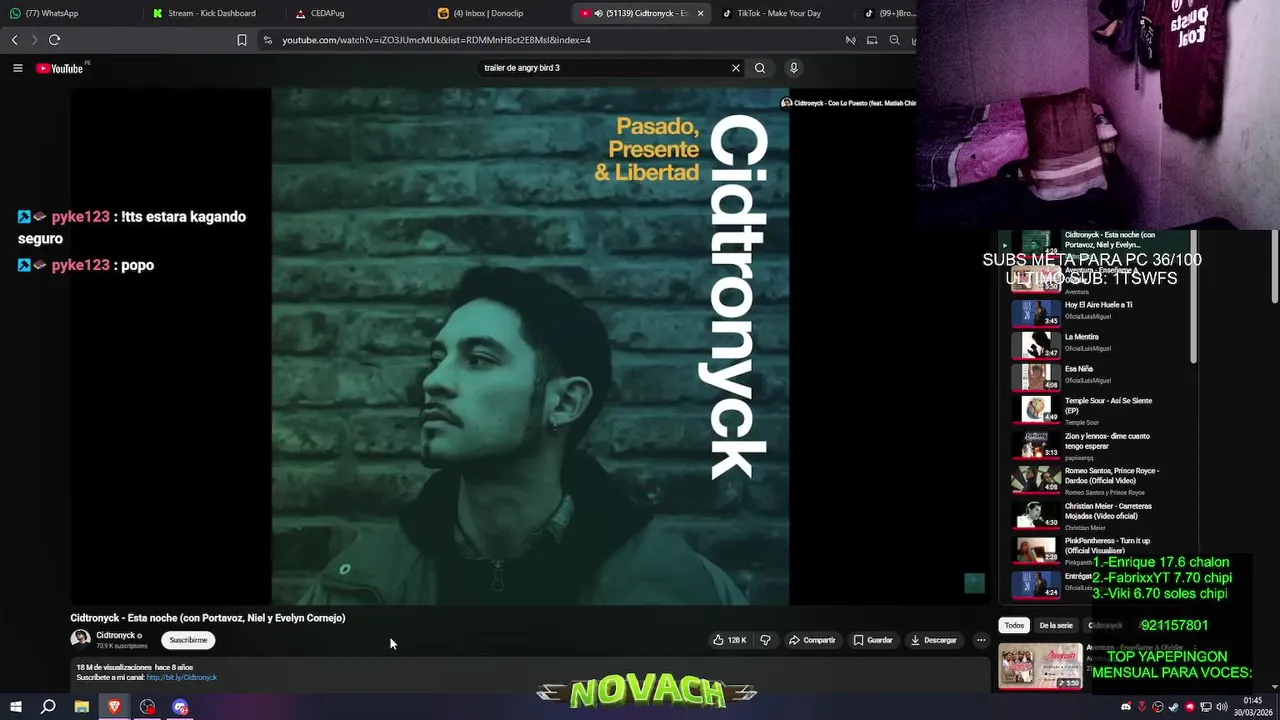Go to the YouTube home logo
The width and height of the screenshot is (1280, 720).
pos(60,68)
